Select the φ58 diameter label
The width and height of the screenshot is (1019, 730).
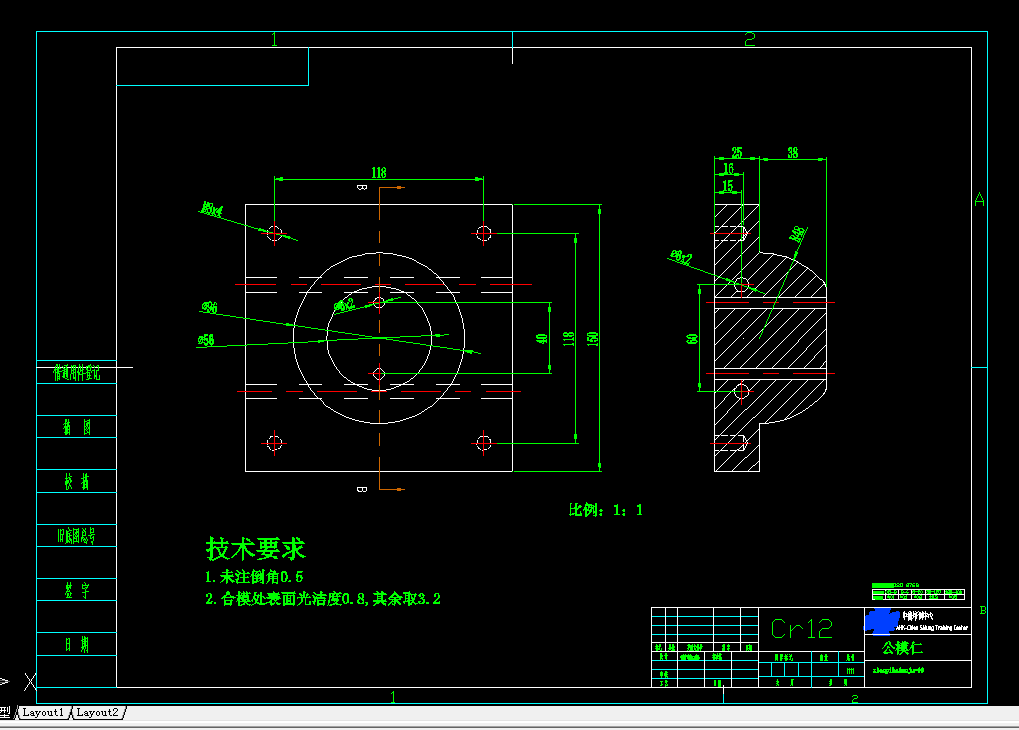[206, 340]
